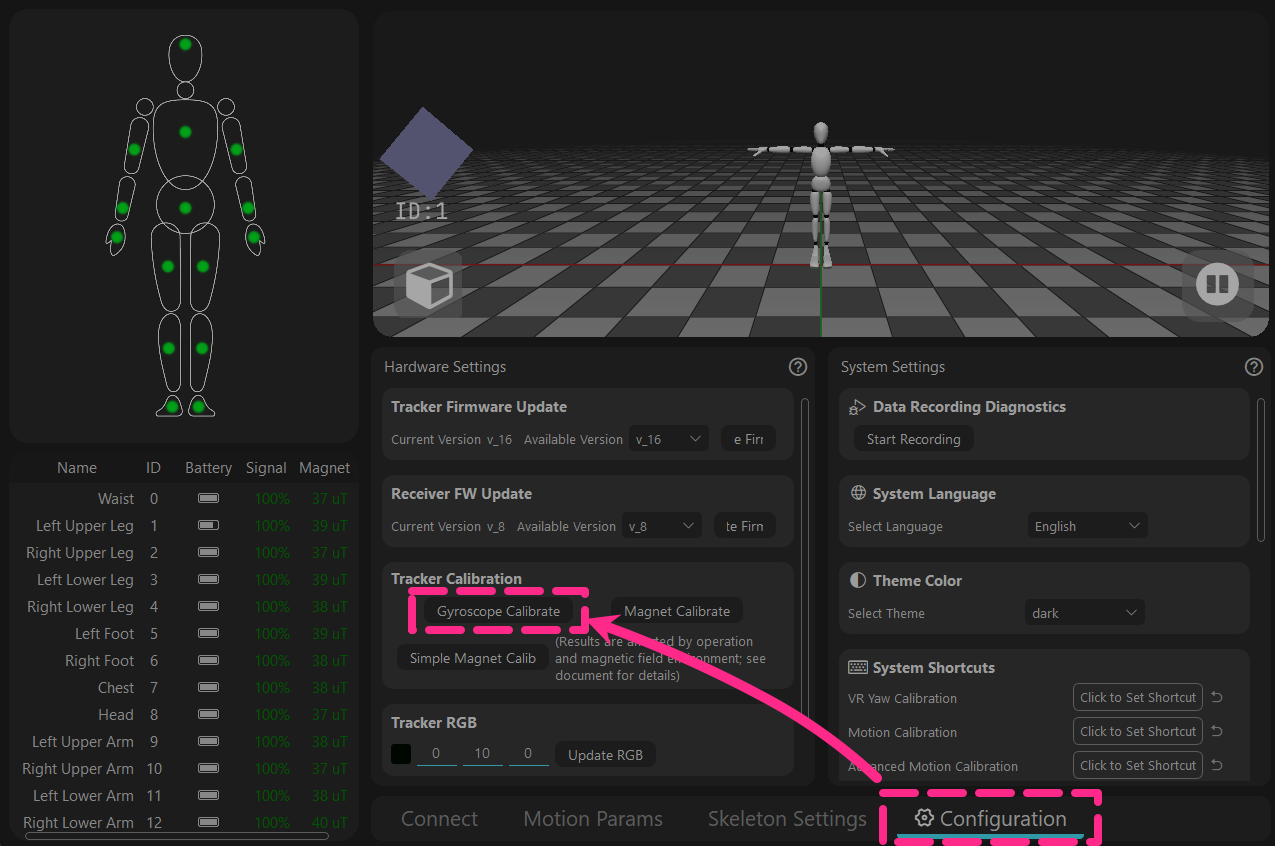Switch to the Skeleton Settings tab
The width and height of the screenshot is (1275, 846).
click(x=787, y=818)
